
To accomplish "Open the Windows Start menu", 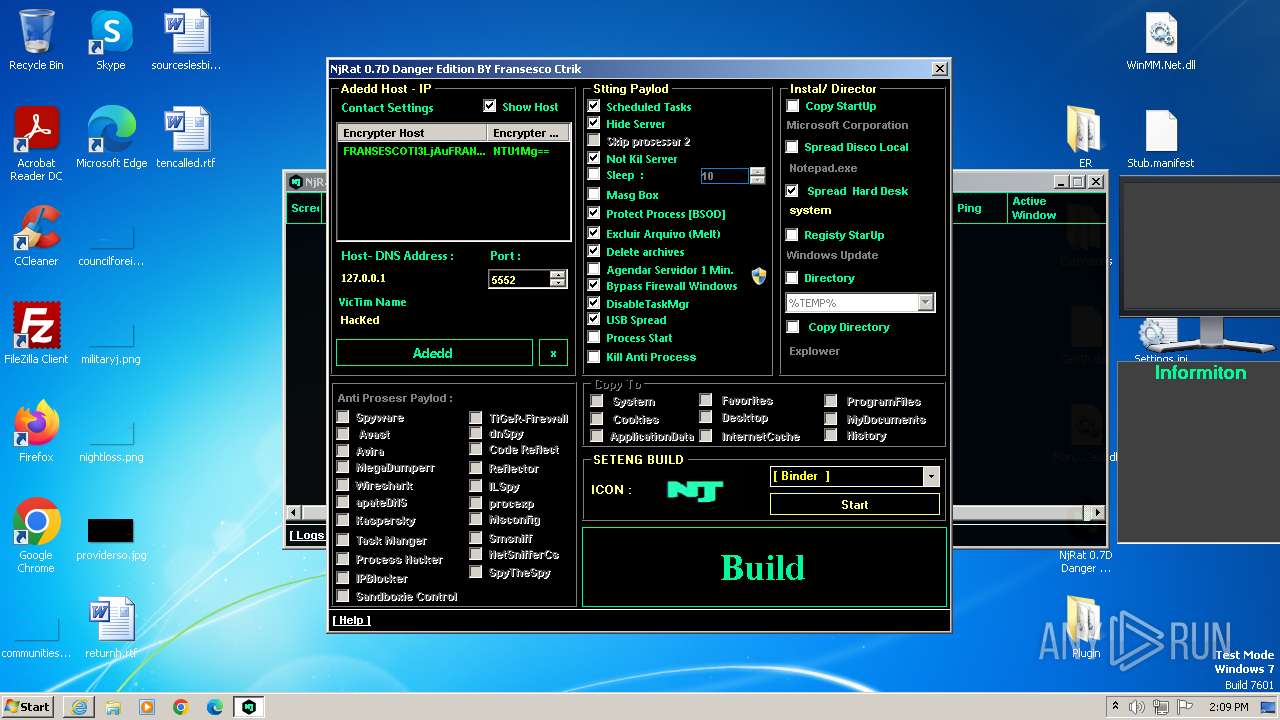I will coord(28,707).
